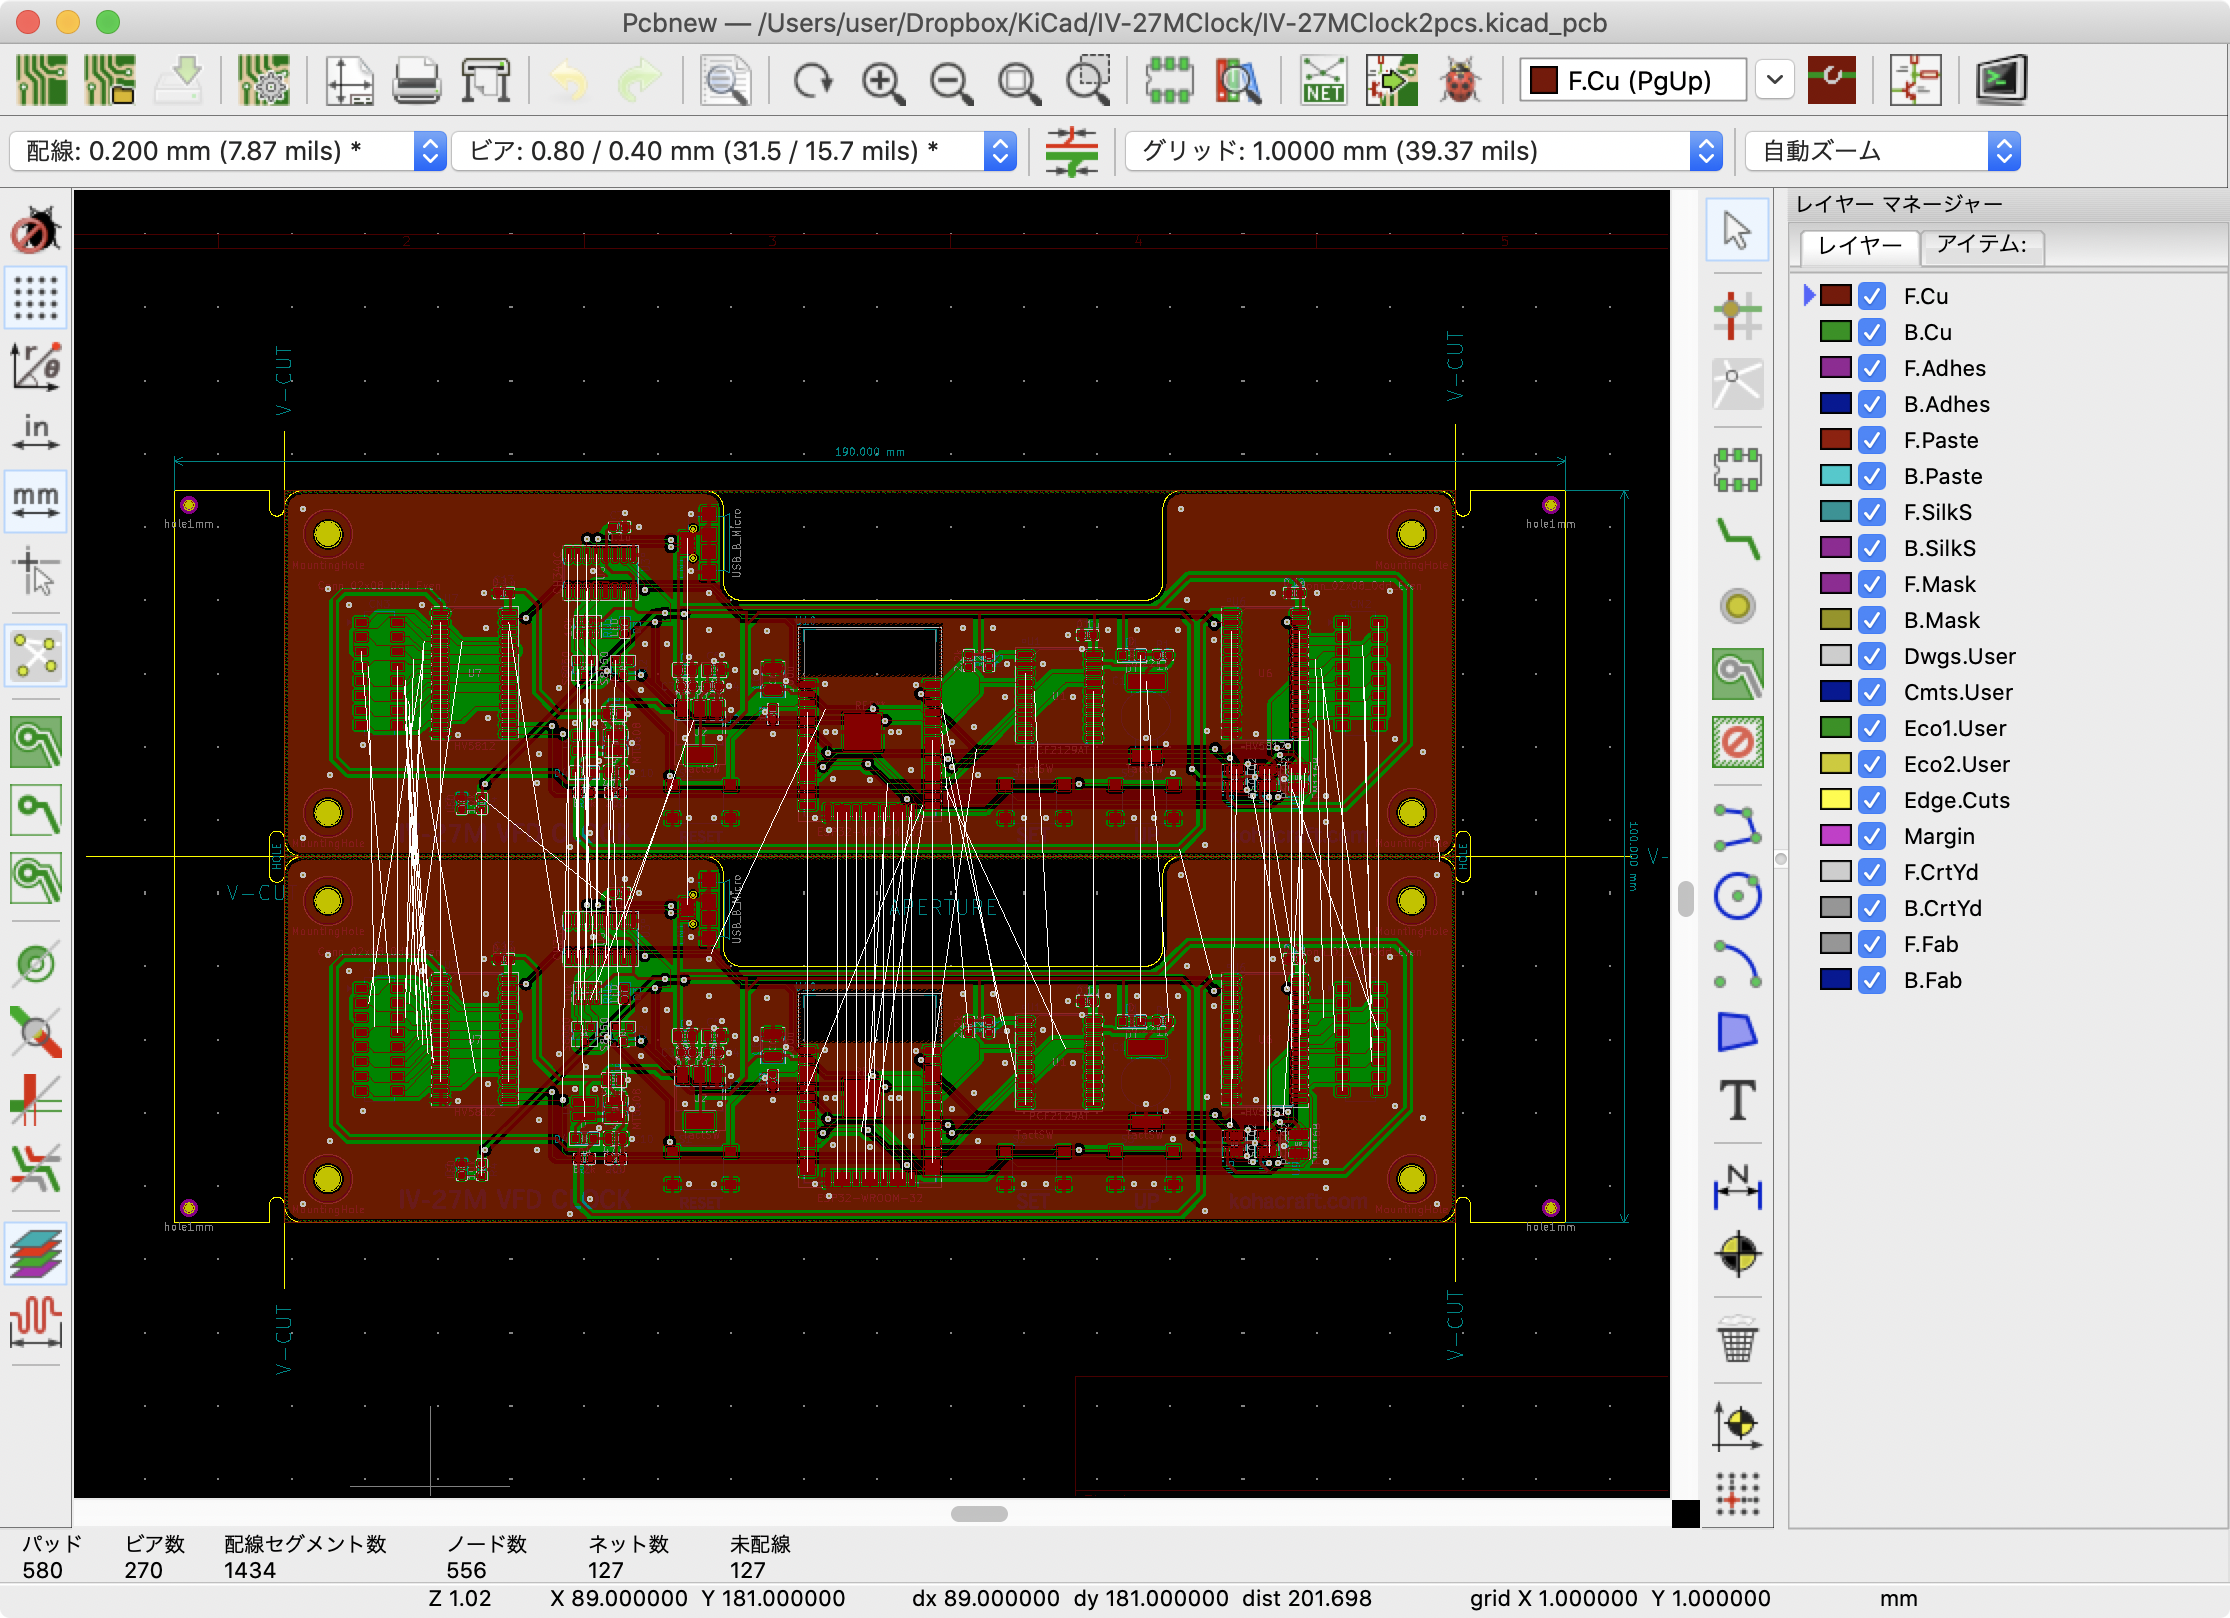Click the zoom in magnifier icon

883,81
